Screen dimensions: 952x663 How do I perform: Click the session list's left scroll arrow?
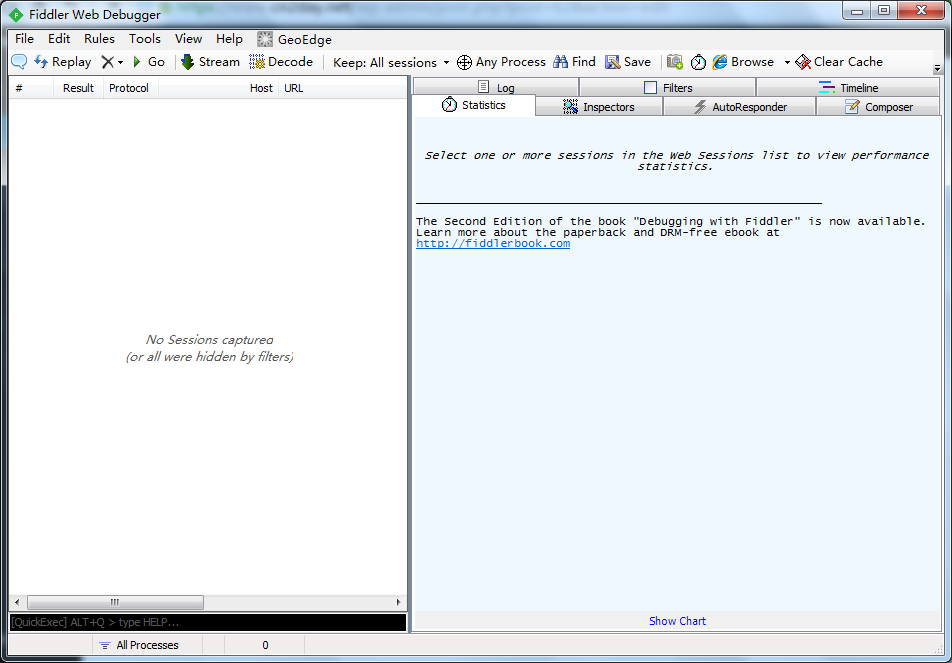[17, 602]
